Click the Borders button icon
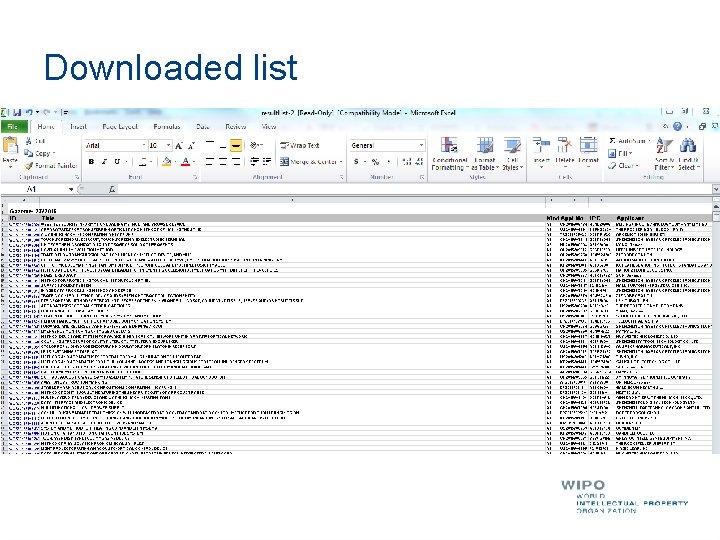Image resolution: width=720 pixels, height=540 pixels. click(x=143, y=162)
